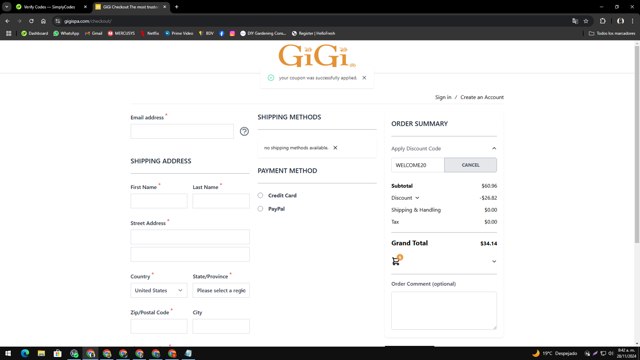Screen dimensions: 640x360
Task: Collapse the Apply Discount Code section
Action: click(x=494, y=149)
